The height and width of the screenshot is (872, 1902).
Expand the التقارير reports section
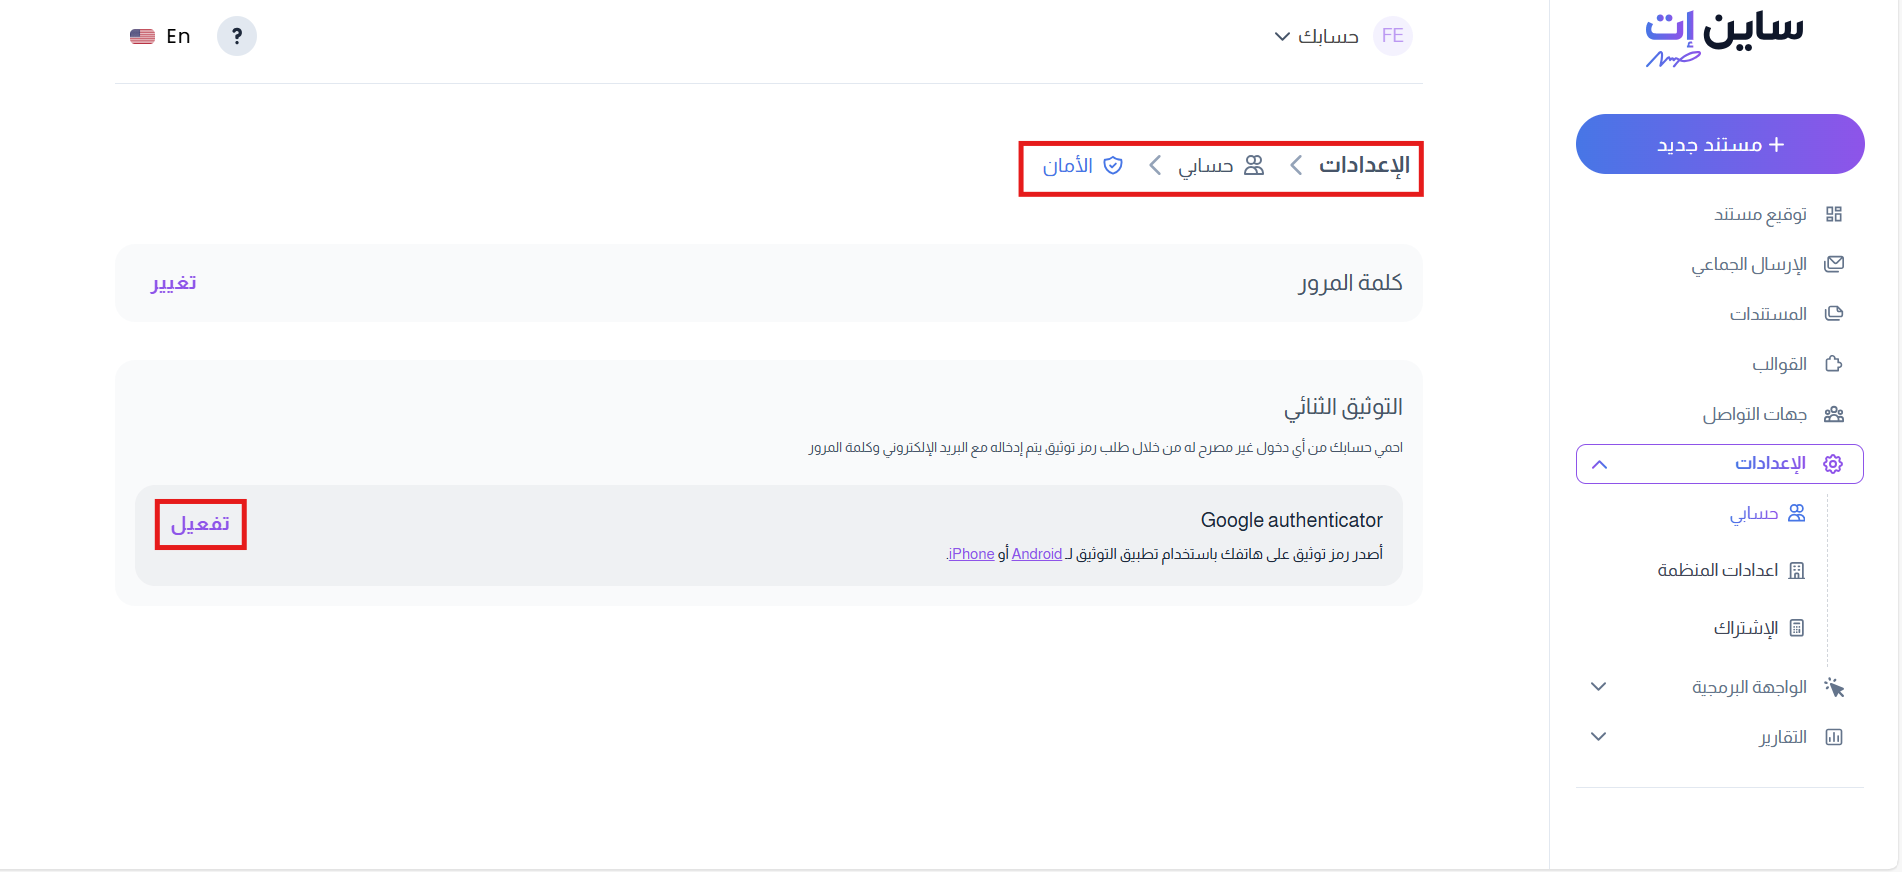tap(1598, 737)
